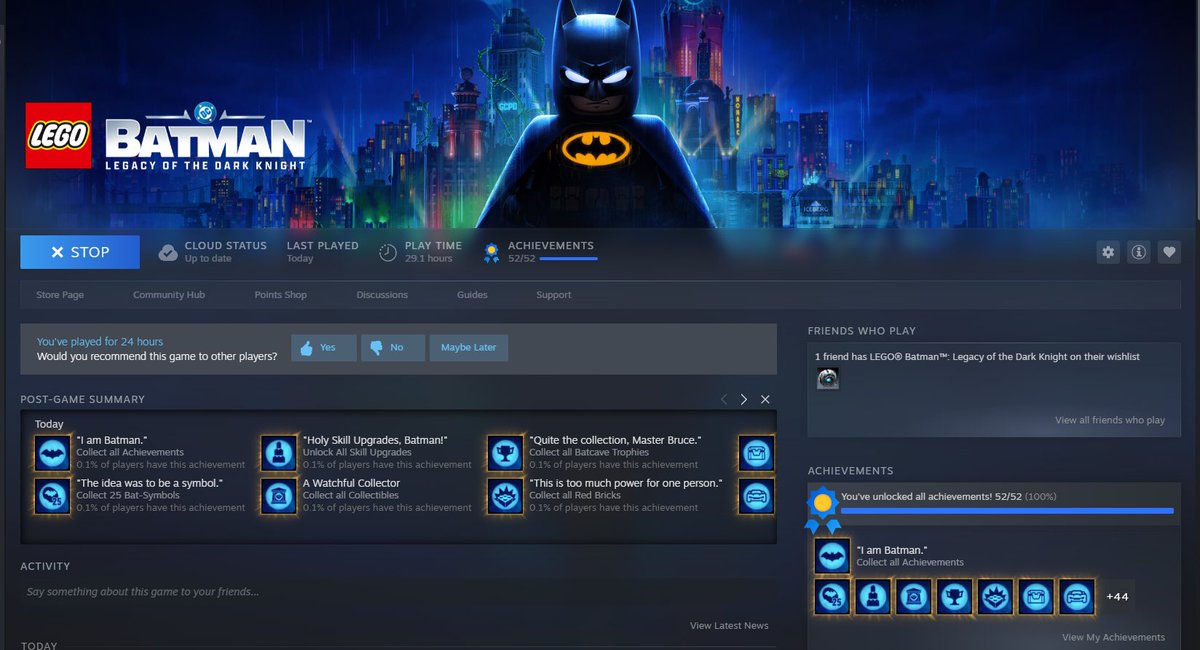Expand the +44 more achievements
The width and height of the screenshot is (1200, 650).
click(1117, 597)
